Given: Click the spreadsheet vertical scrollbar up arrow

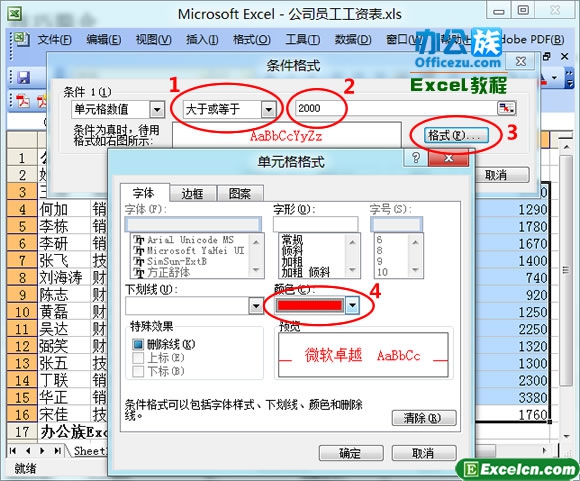Looking at the screenshot, I should coord(566,147).
